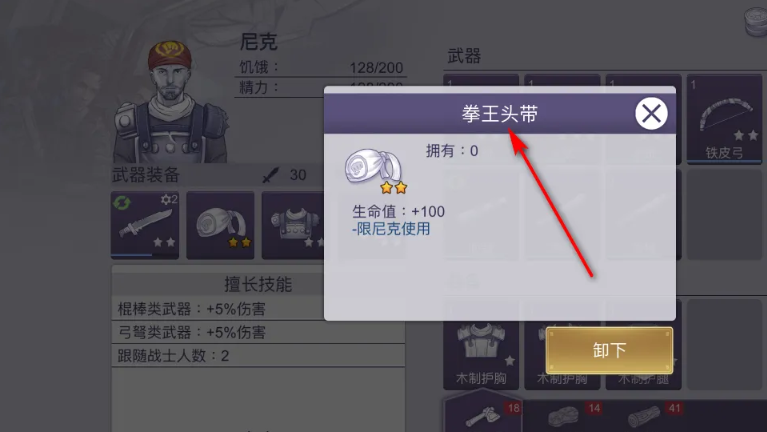Click the 限尼克使用 restriction text
The width and height of the screenshot is (767, 432).
[x=391, y=229]
